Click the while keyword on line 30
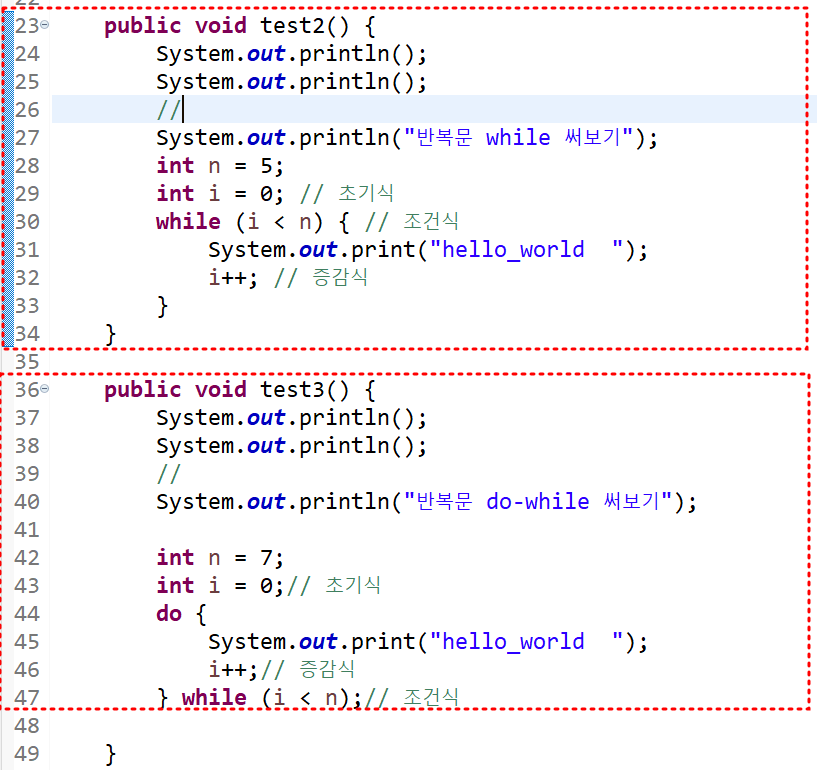The width and height of the screenshot is (817, 770). click(188, 221)
